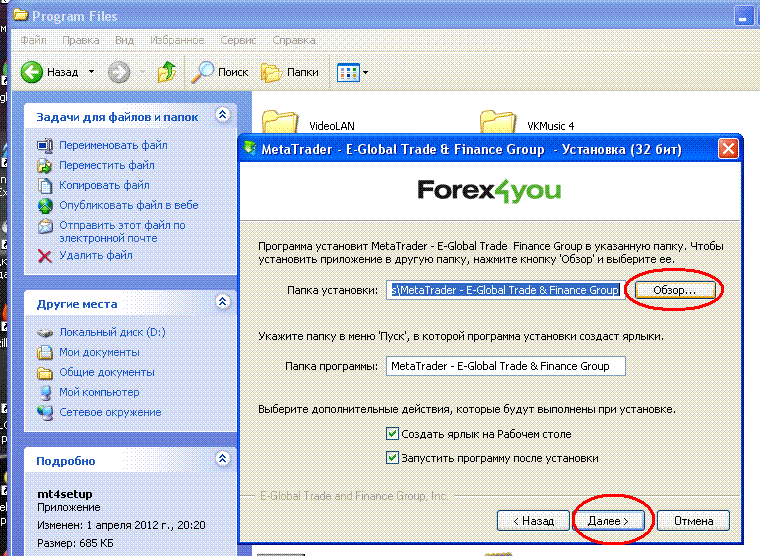Image resolution: width=760 pixels, height=556 pixels.
Task: Select the VideoLAN folder
Action: click(x=309, y=122)
